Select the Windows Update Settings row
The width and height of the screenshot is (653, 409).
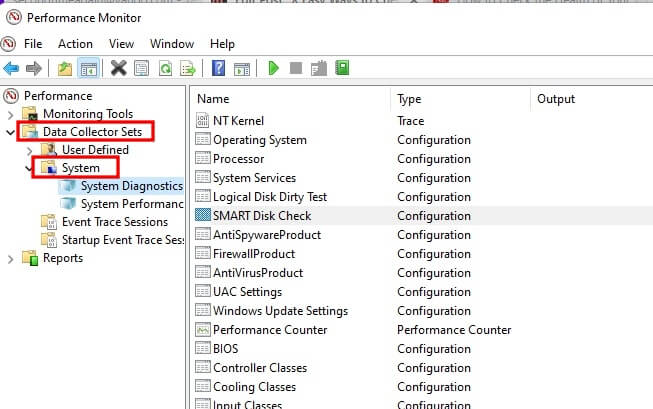(421, 311)
